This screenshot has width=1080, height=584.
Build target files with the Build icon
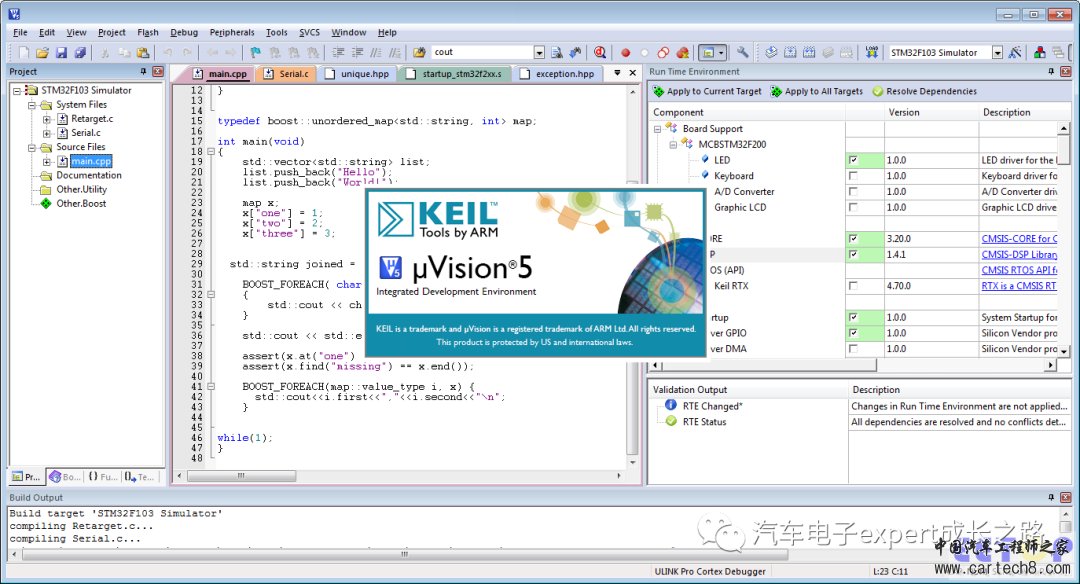790,52
